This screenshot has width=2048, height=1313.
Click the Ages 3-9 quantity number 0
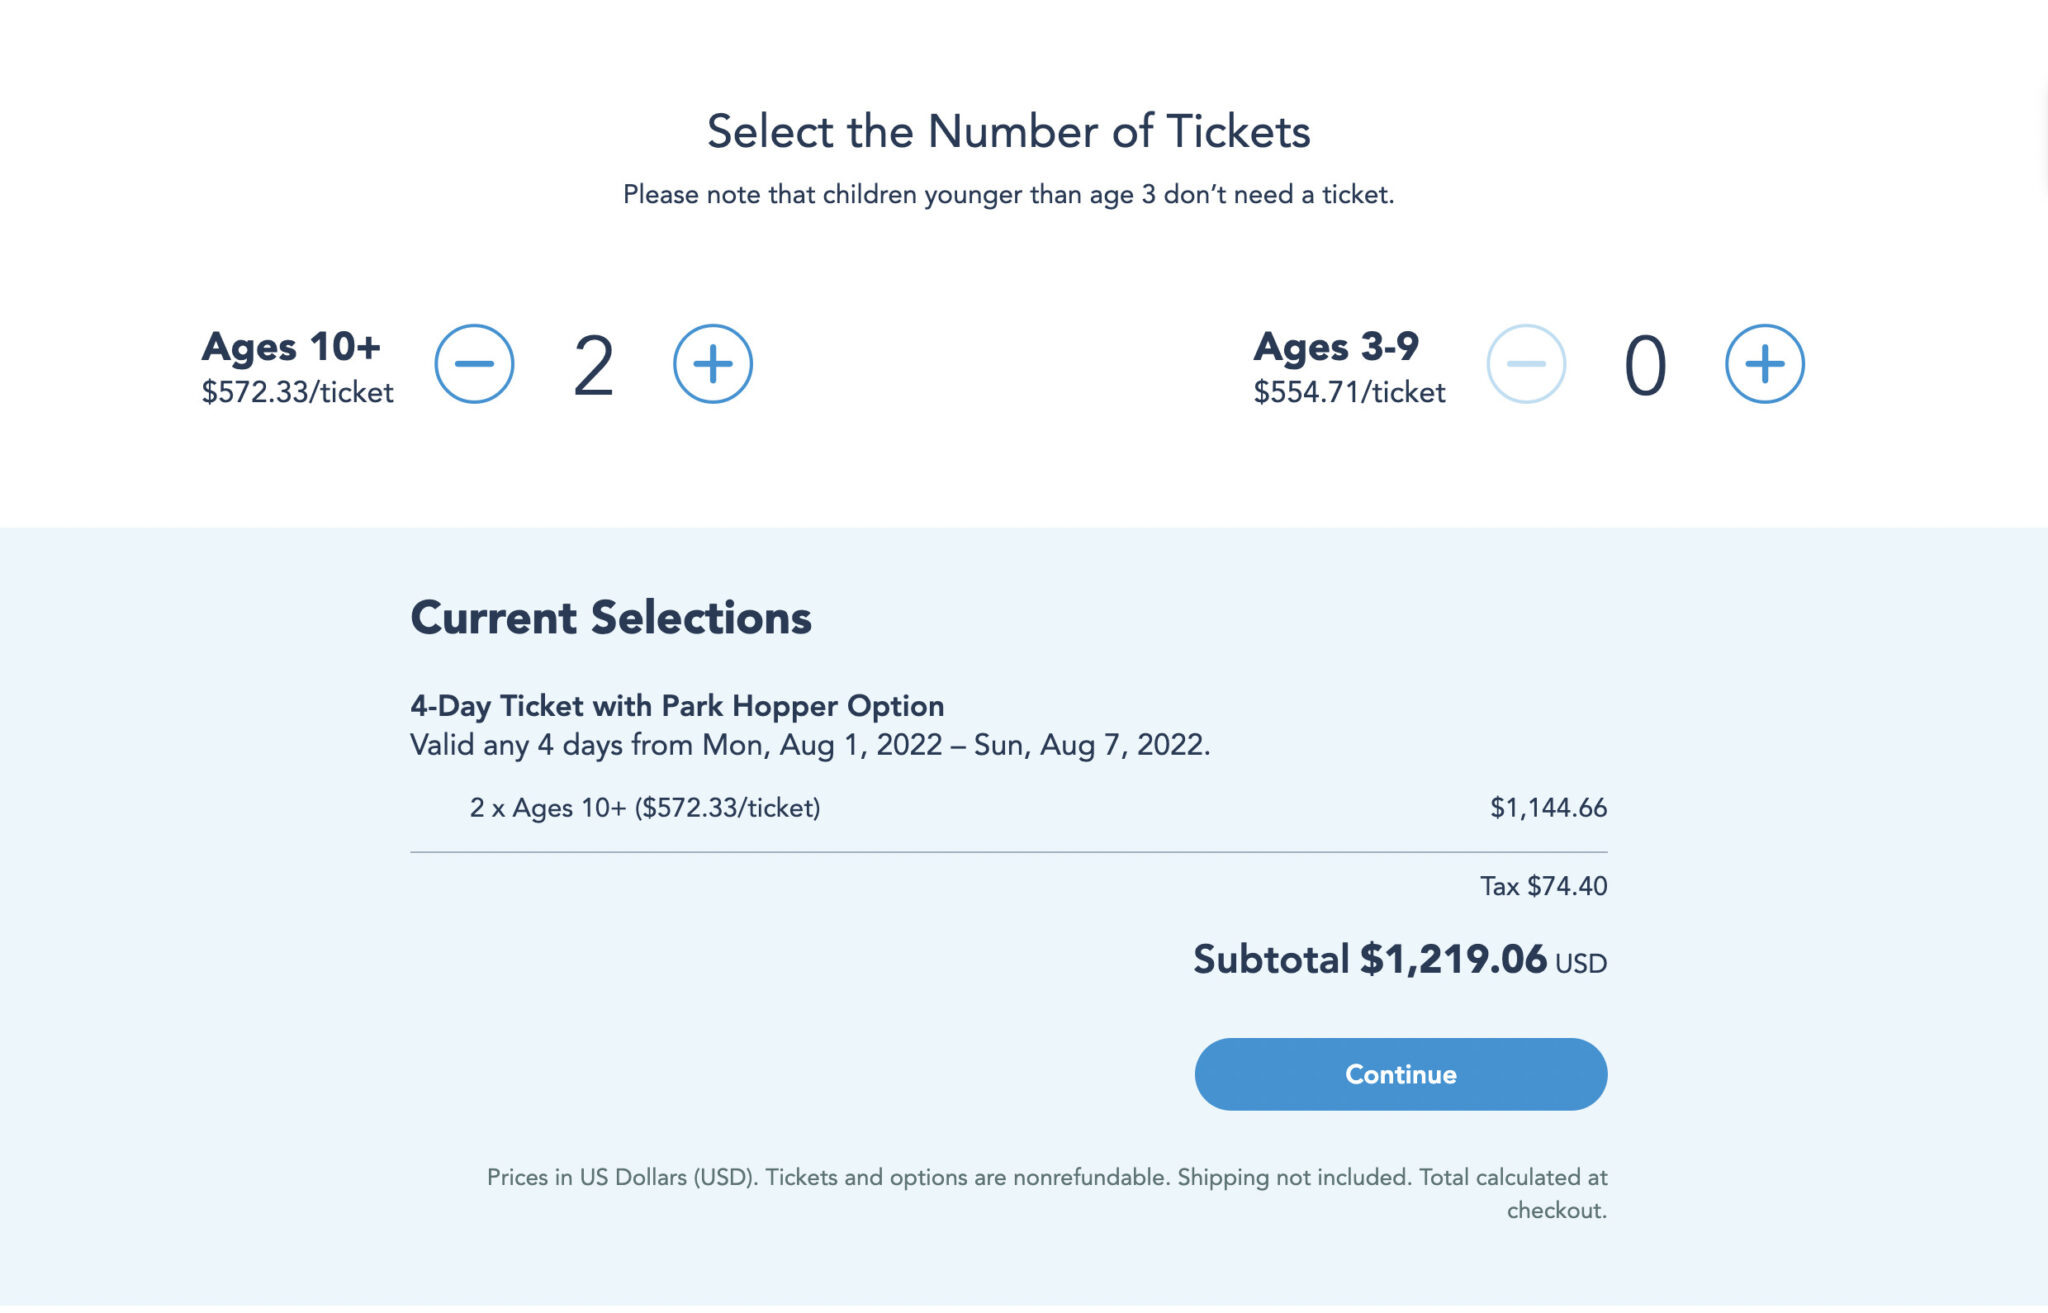(x=1645, y=366)
